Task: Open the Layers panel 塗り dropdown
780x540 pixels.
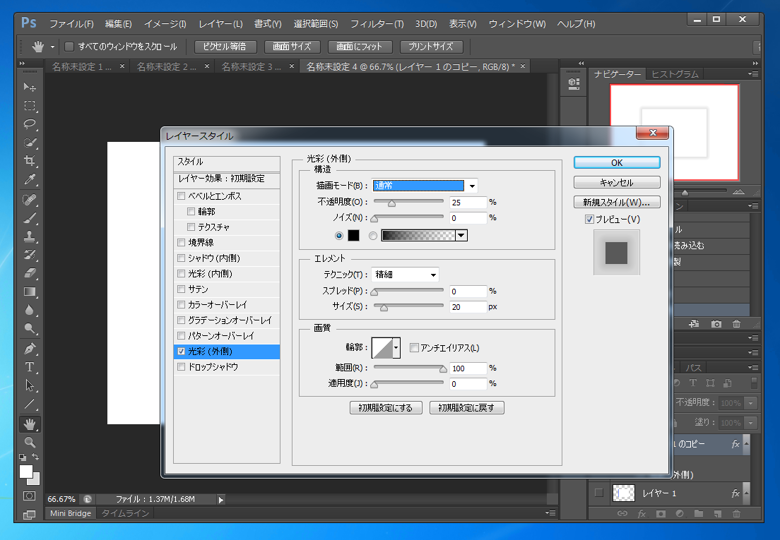Action: [751, 423]
